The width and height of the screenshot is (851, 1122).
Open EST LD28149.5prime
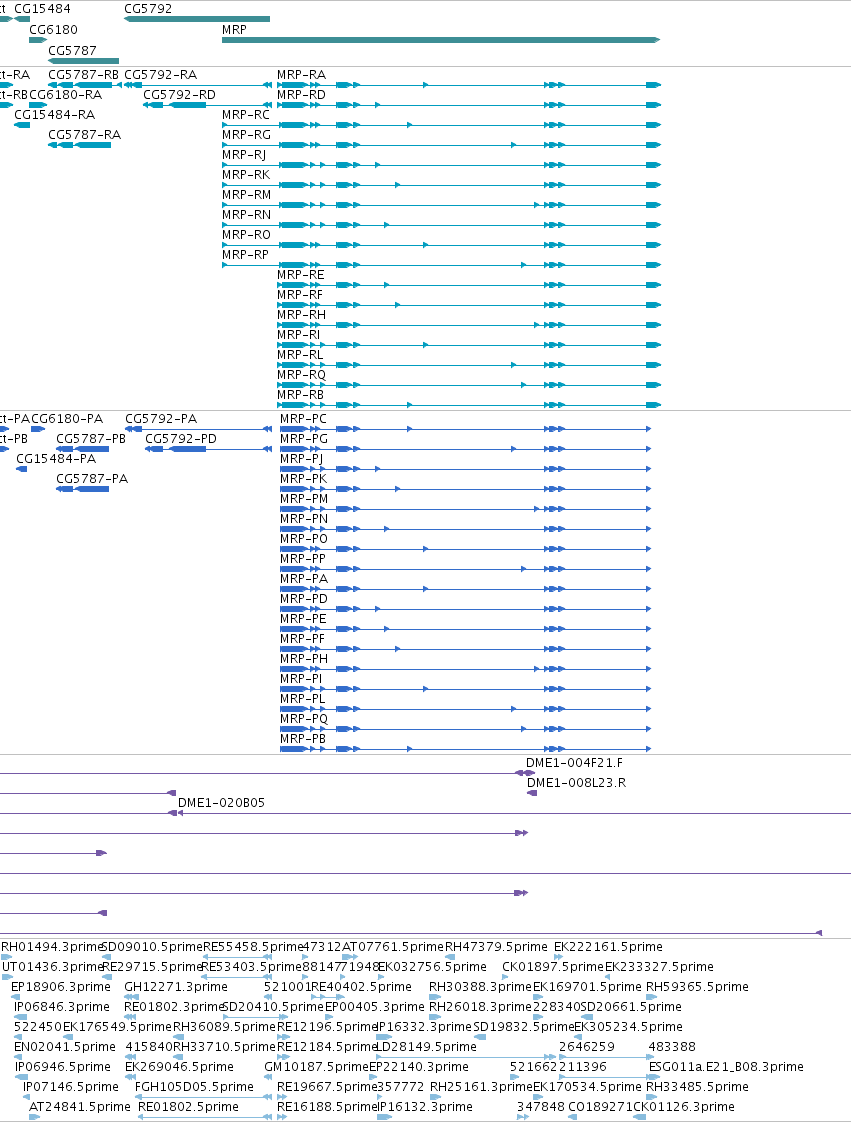coord(427,1048)
